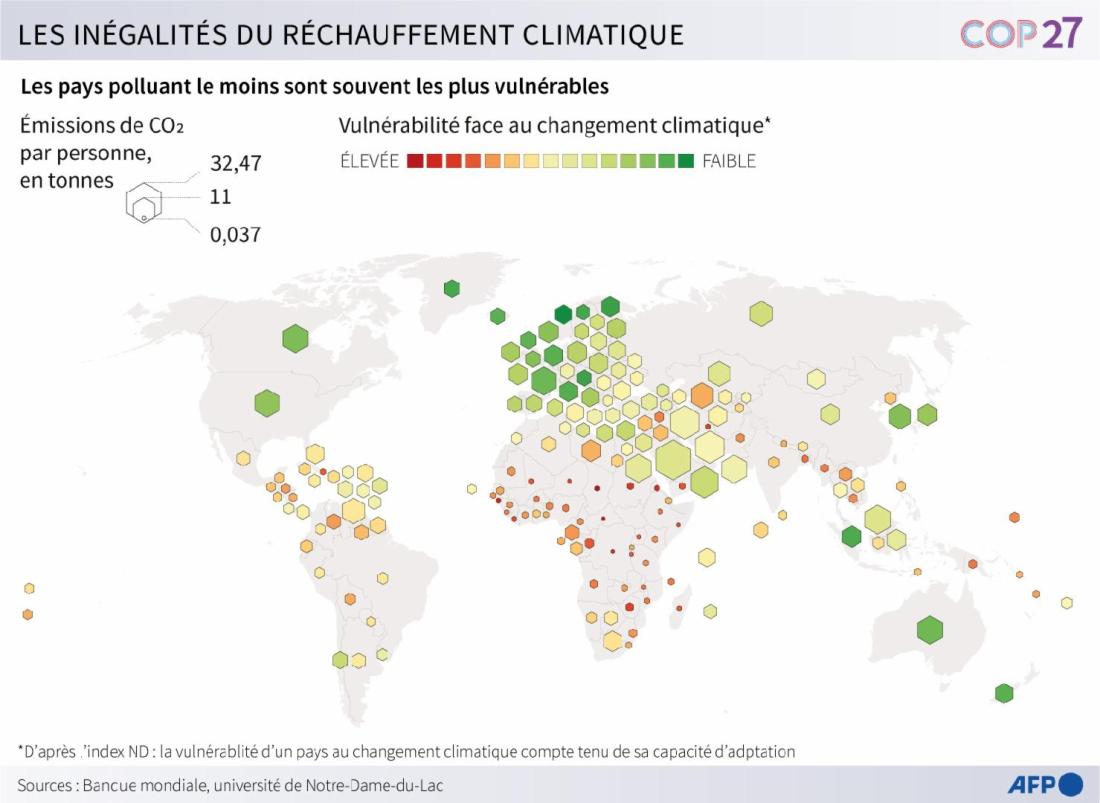Select the green hexagon over Canada
This screenshot has width=1100, height=803.
pyautogui.click(x=295, y=338)
